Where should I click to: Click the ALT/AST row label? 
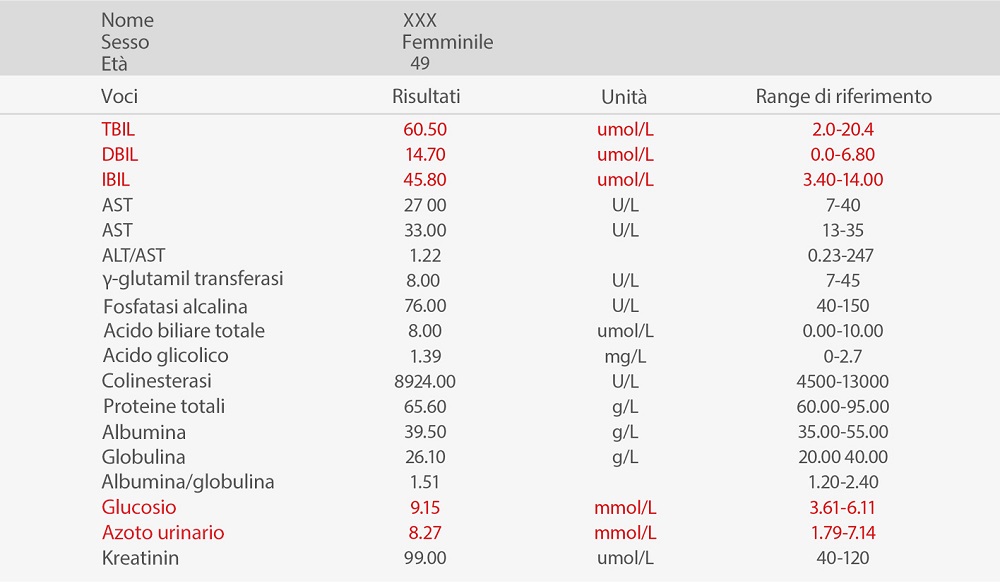point(133,255)
